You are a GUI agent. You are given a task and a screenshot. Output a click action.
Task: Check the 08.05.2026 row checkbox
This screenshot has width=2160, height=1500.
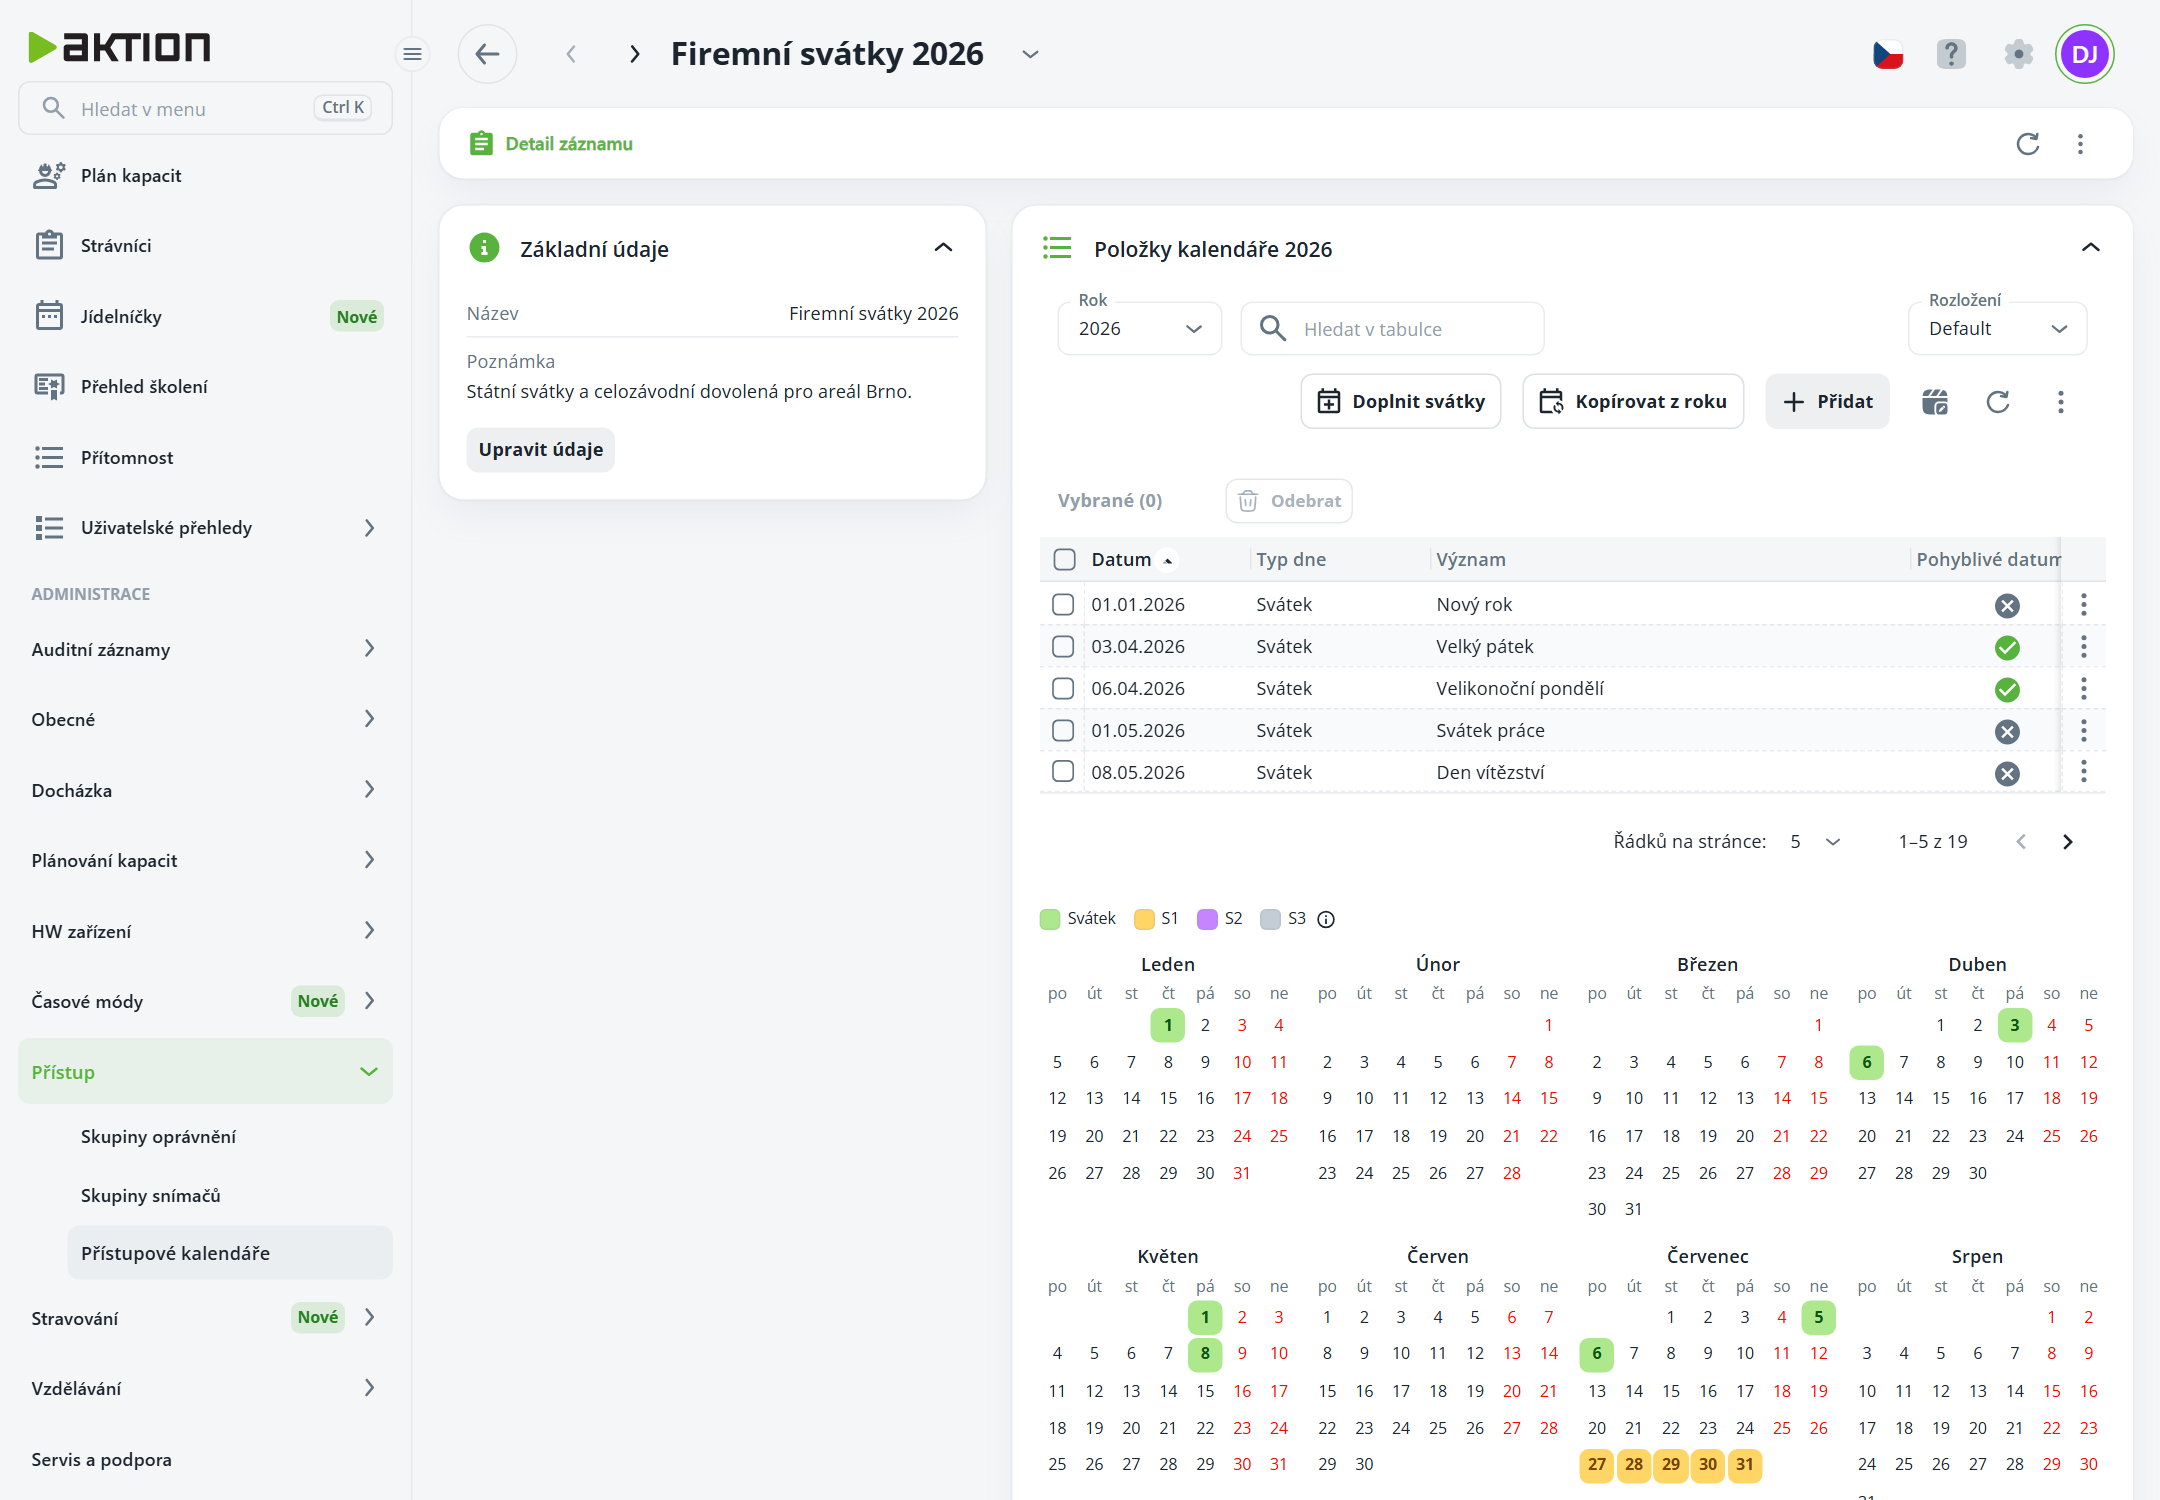pyautogui.click(x=1063, y=772)
